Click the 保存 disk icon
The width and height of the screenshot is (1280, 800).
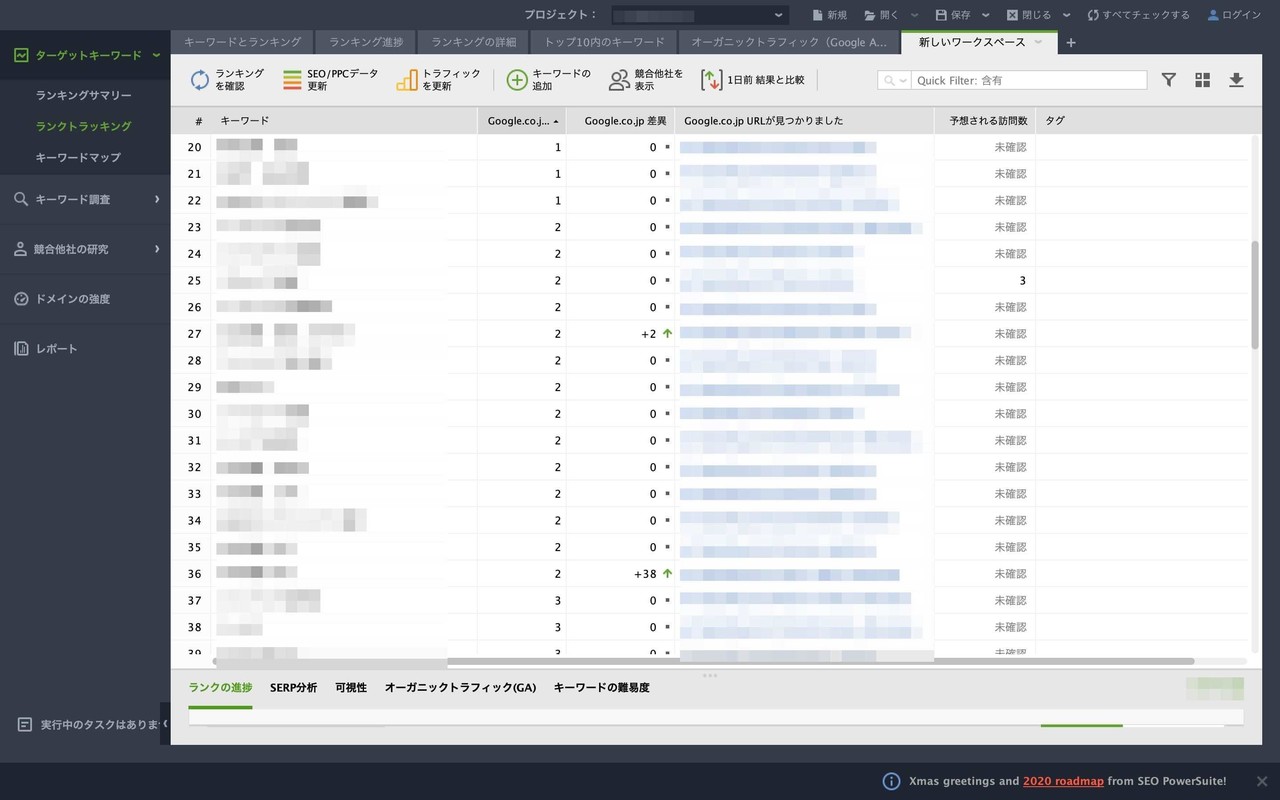tap(941, 15)
